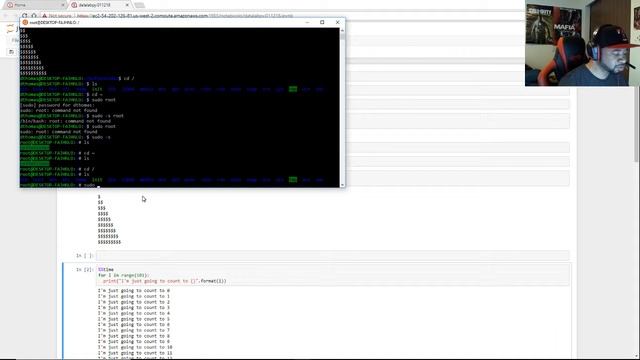Open a new browser tab

click(x=139, y=5)
